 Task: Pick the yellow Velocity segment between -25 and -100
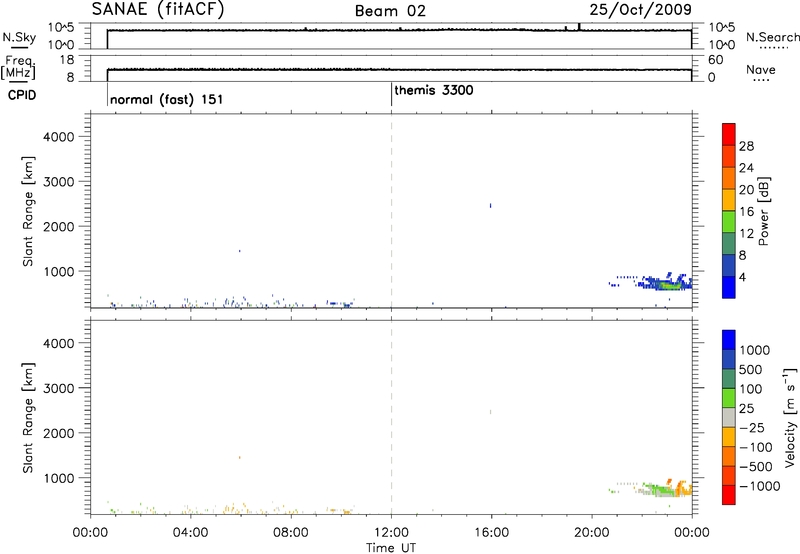coord(729,436)
